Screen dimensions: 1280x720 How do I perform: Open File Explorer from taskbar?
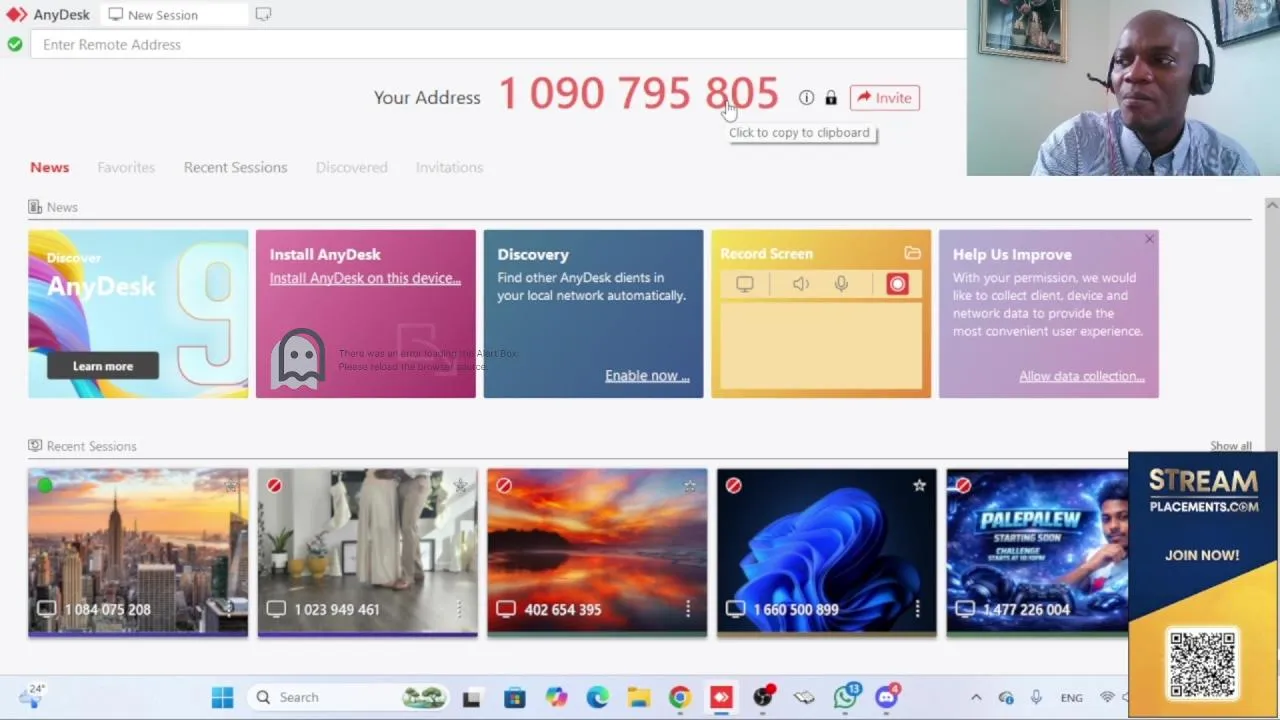pos(639,697)
